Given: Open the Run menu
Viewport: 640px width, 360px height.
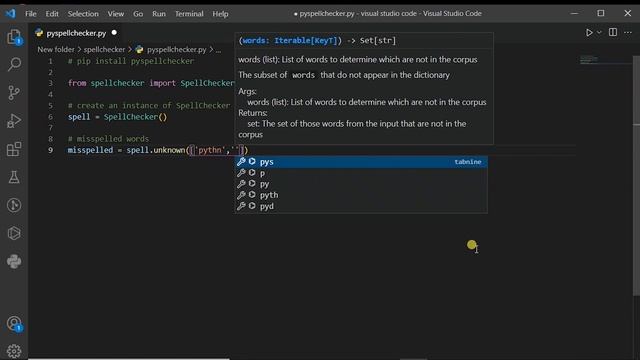Looking at the screenshot, I should (x=159, y=14).
